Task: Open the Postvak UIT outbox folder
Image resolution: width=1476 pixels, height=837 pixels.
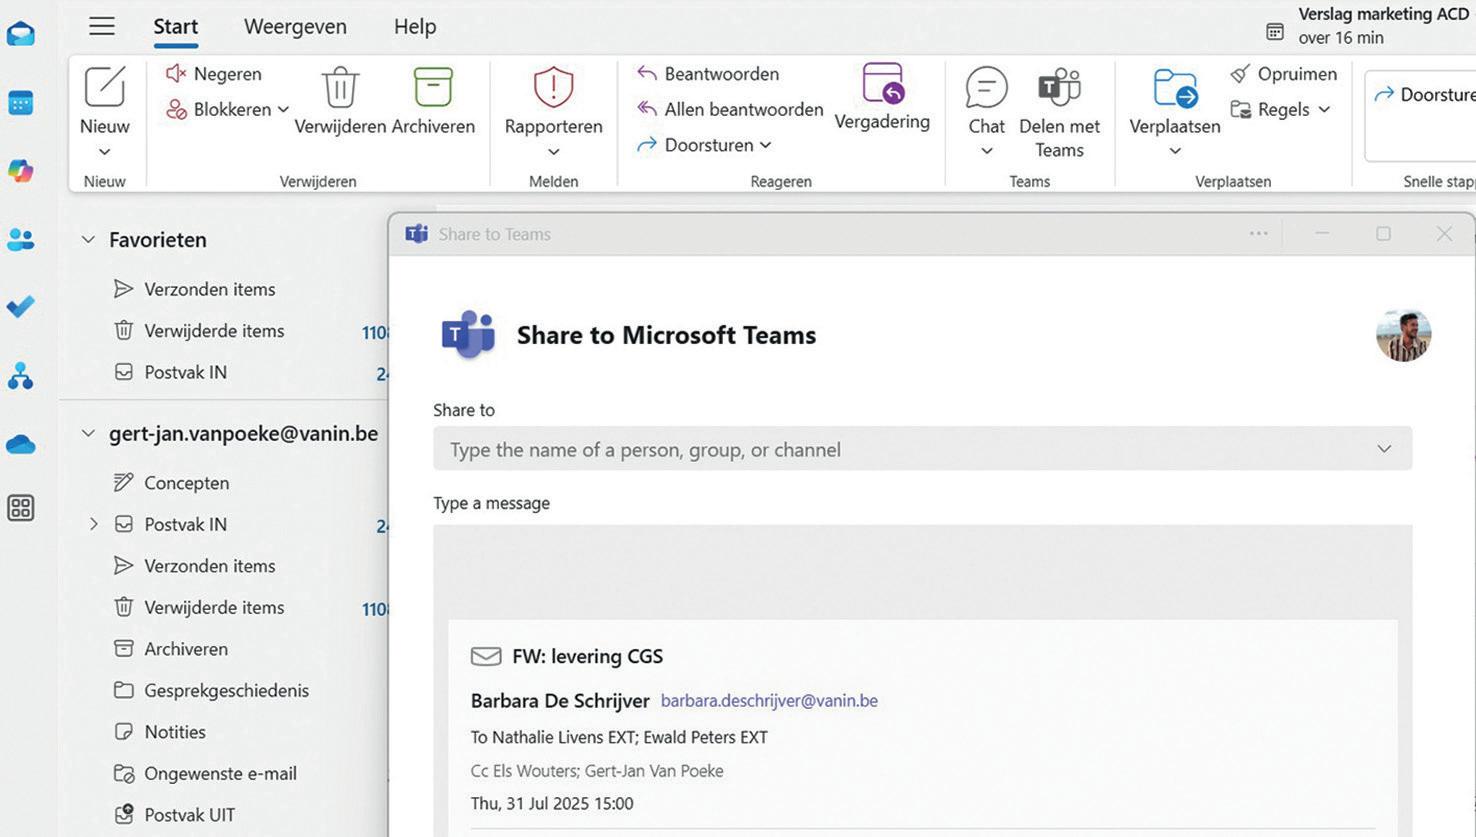Action: [x=189, y=815]
